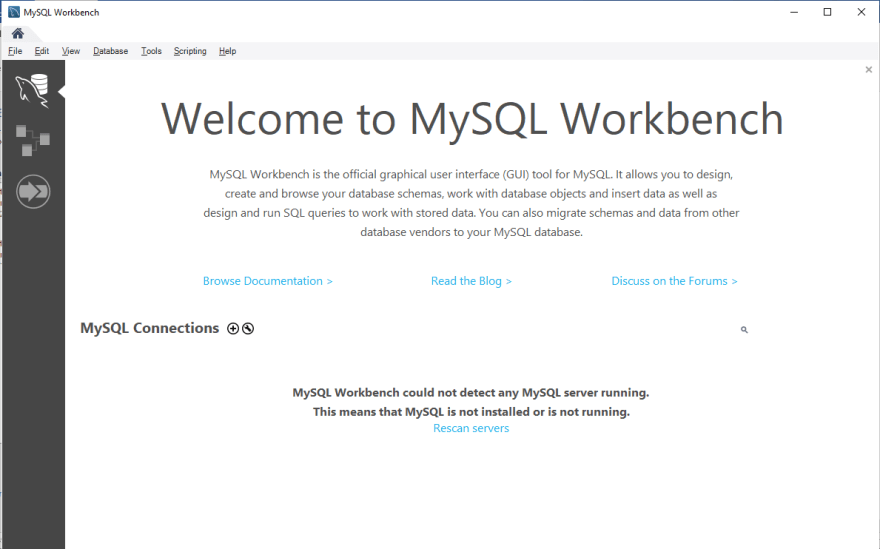Dismiss the welcome panel with the small X
Screen dimensions: 880x549
(869, 70)
